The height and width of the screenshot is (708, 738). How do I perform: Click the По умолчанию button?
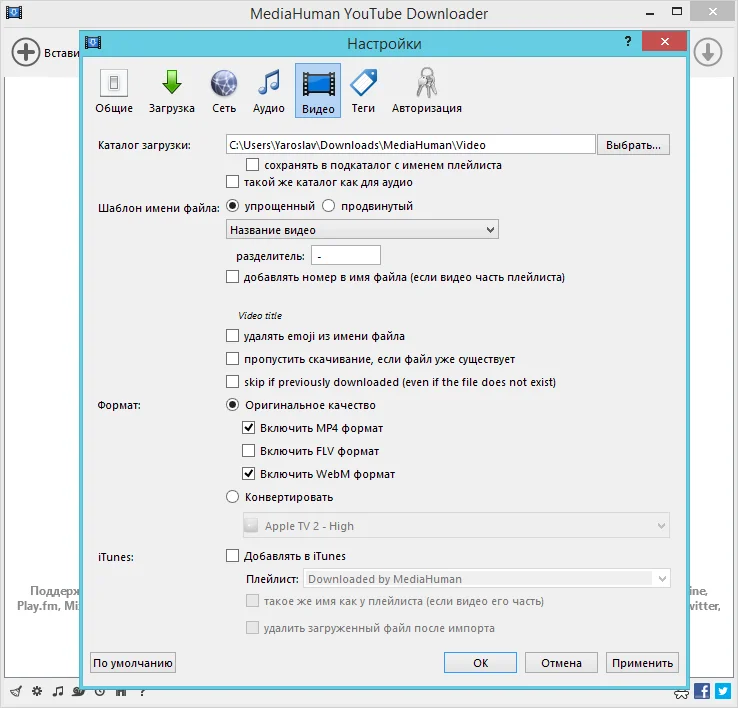[x=133, y=662]
